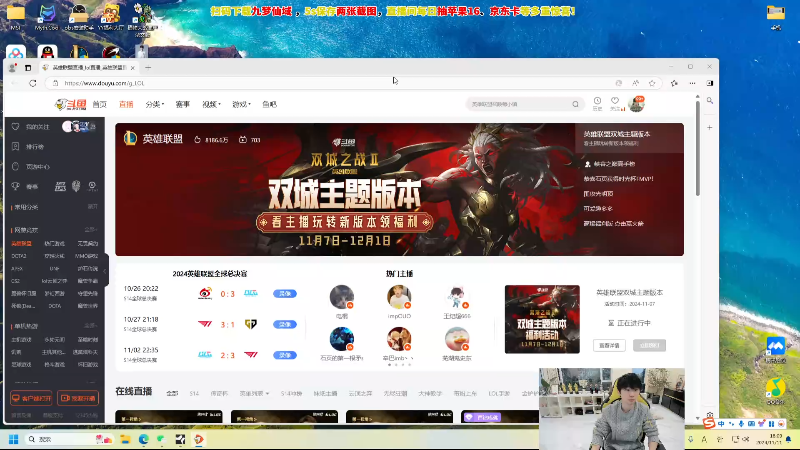
Task: Click the cup event logo in sidebar
Action: click(76, 186)
